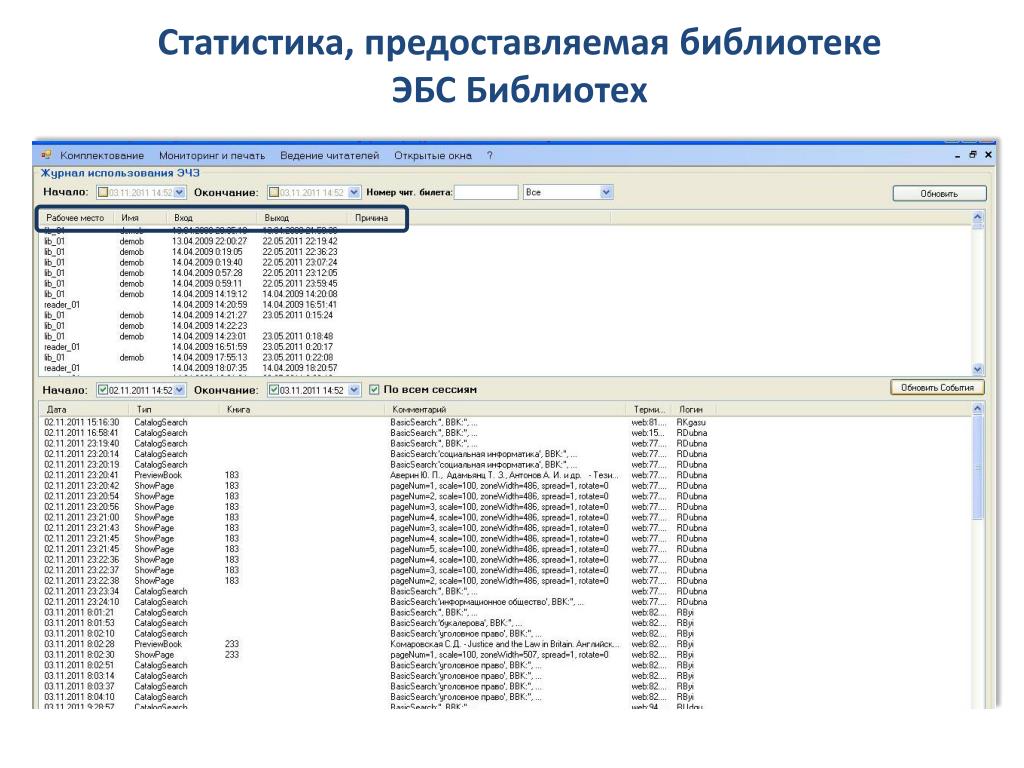Click the Терми... column header
This screenshot has height=768, width=1024.
pos(649,409)
